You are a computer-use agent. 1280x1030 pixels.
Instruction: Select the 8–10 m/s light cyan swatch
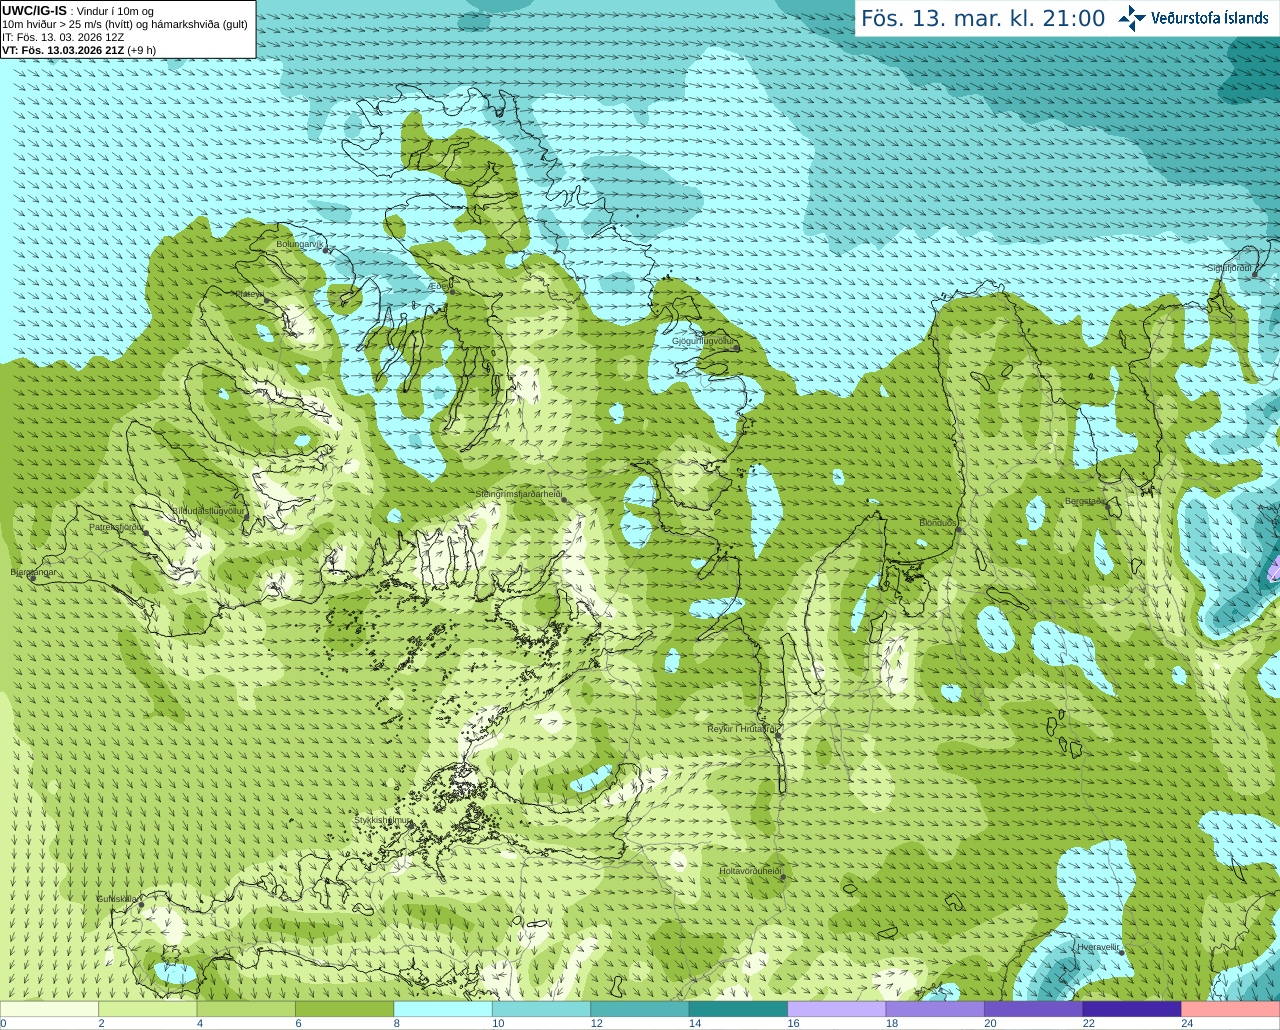[443, 1009]
